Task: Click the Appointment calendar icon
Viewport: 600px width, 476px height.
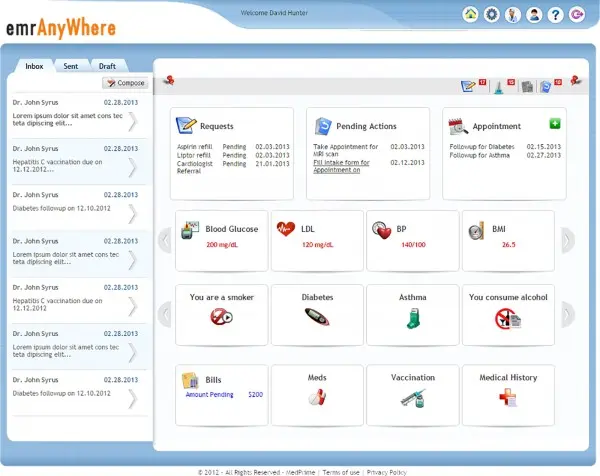Action: pyautogui.click(x=458, y=127)
